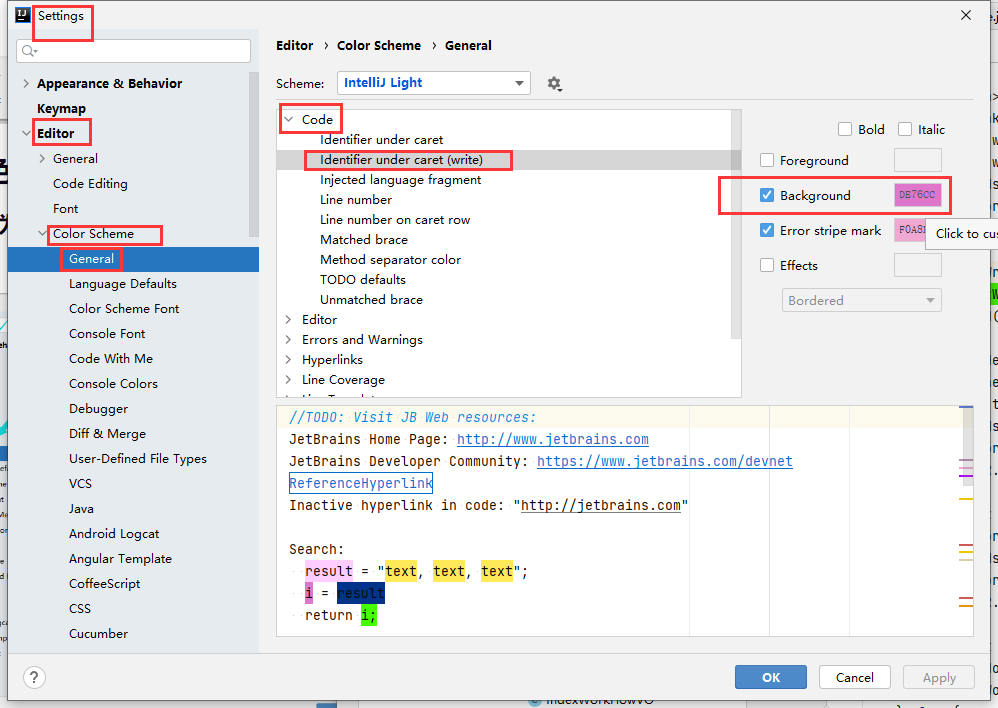Enable the Bold checkbox

(x=845, y=129)
